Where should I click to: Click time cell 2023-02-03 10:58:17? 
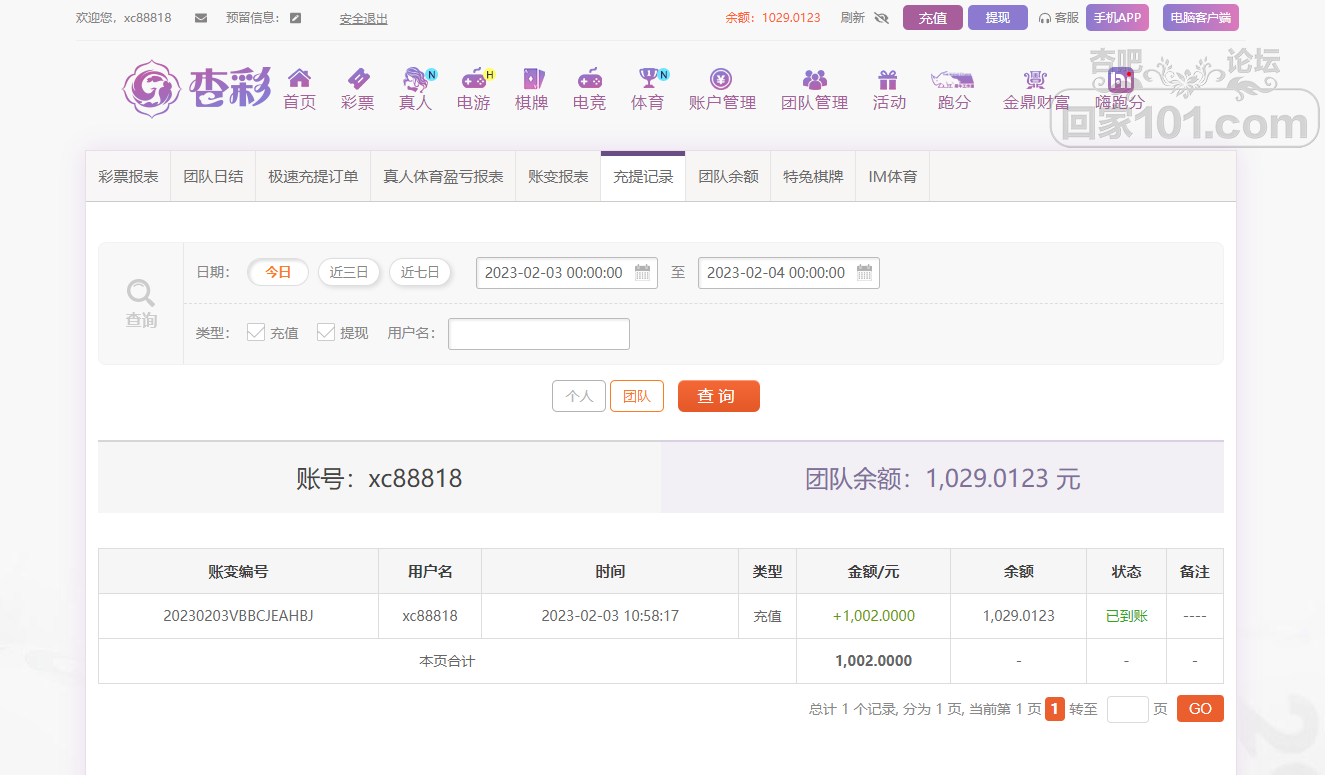(x=610, y=616)
